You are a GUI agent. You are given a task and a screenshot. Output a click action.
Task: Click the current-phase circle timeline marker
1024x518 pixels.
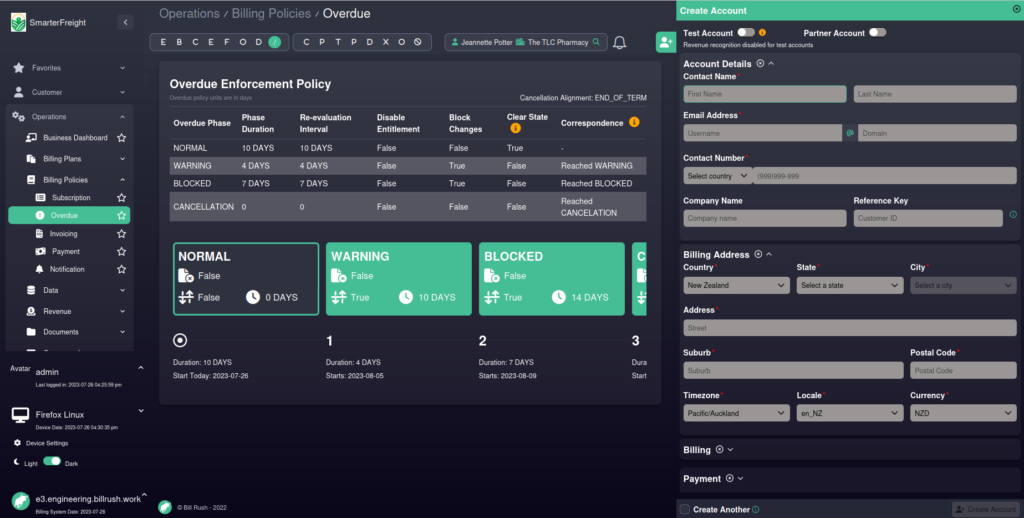coord(180,340)
